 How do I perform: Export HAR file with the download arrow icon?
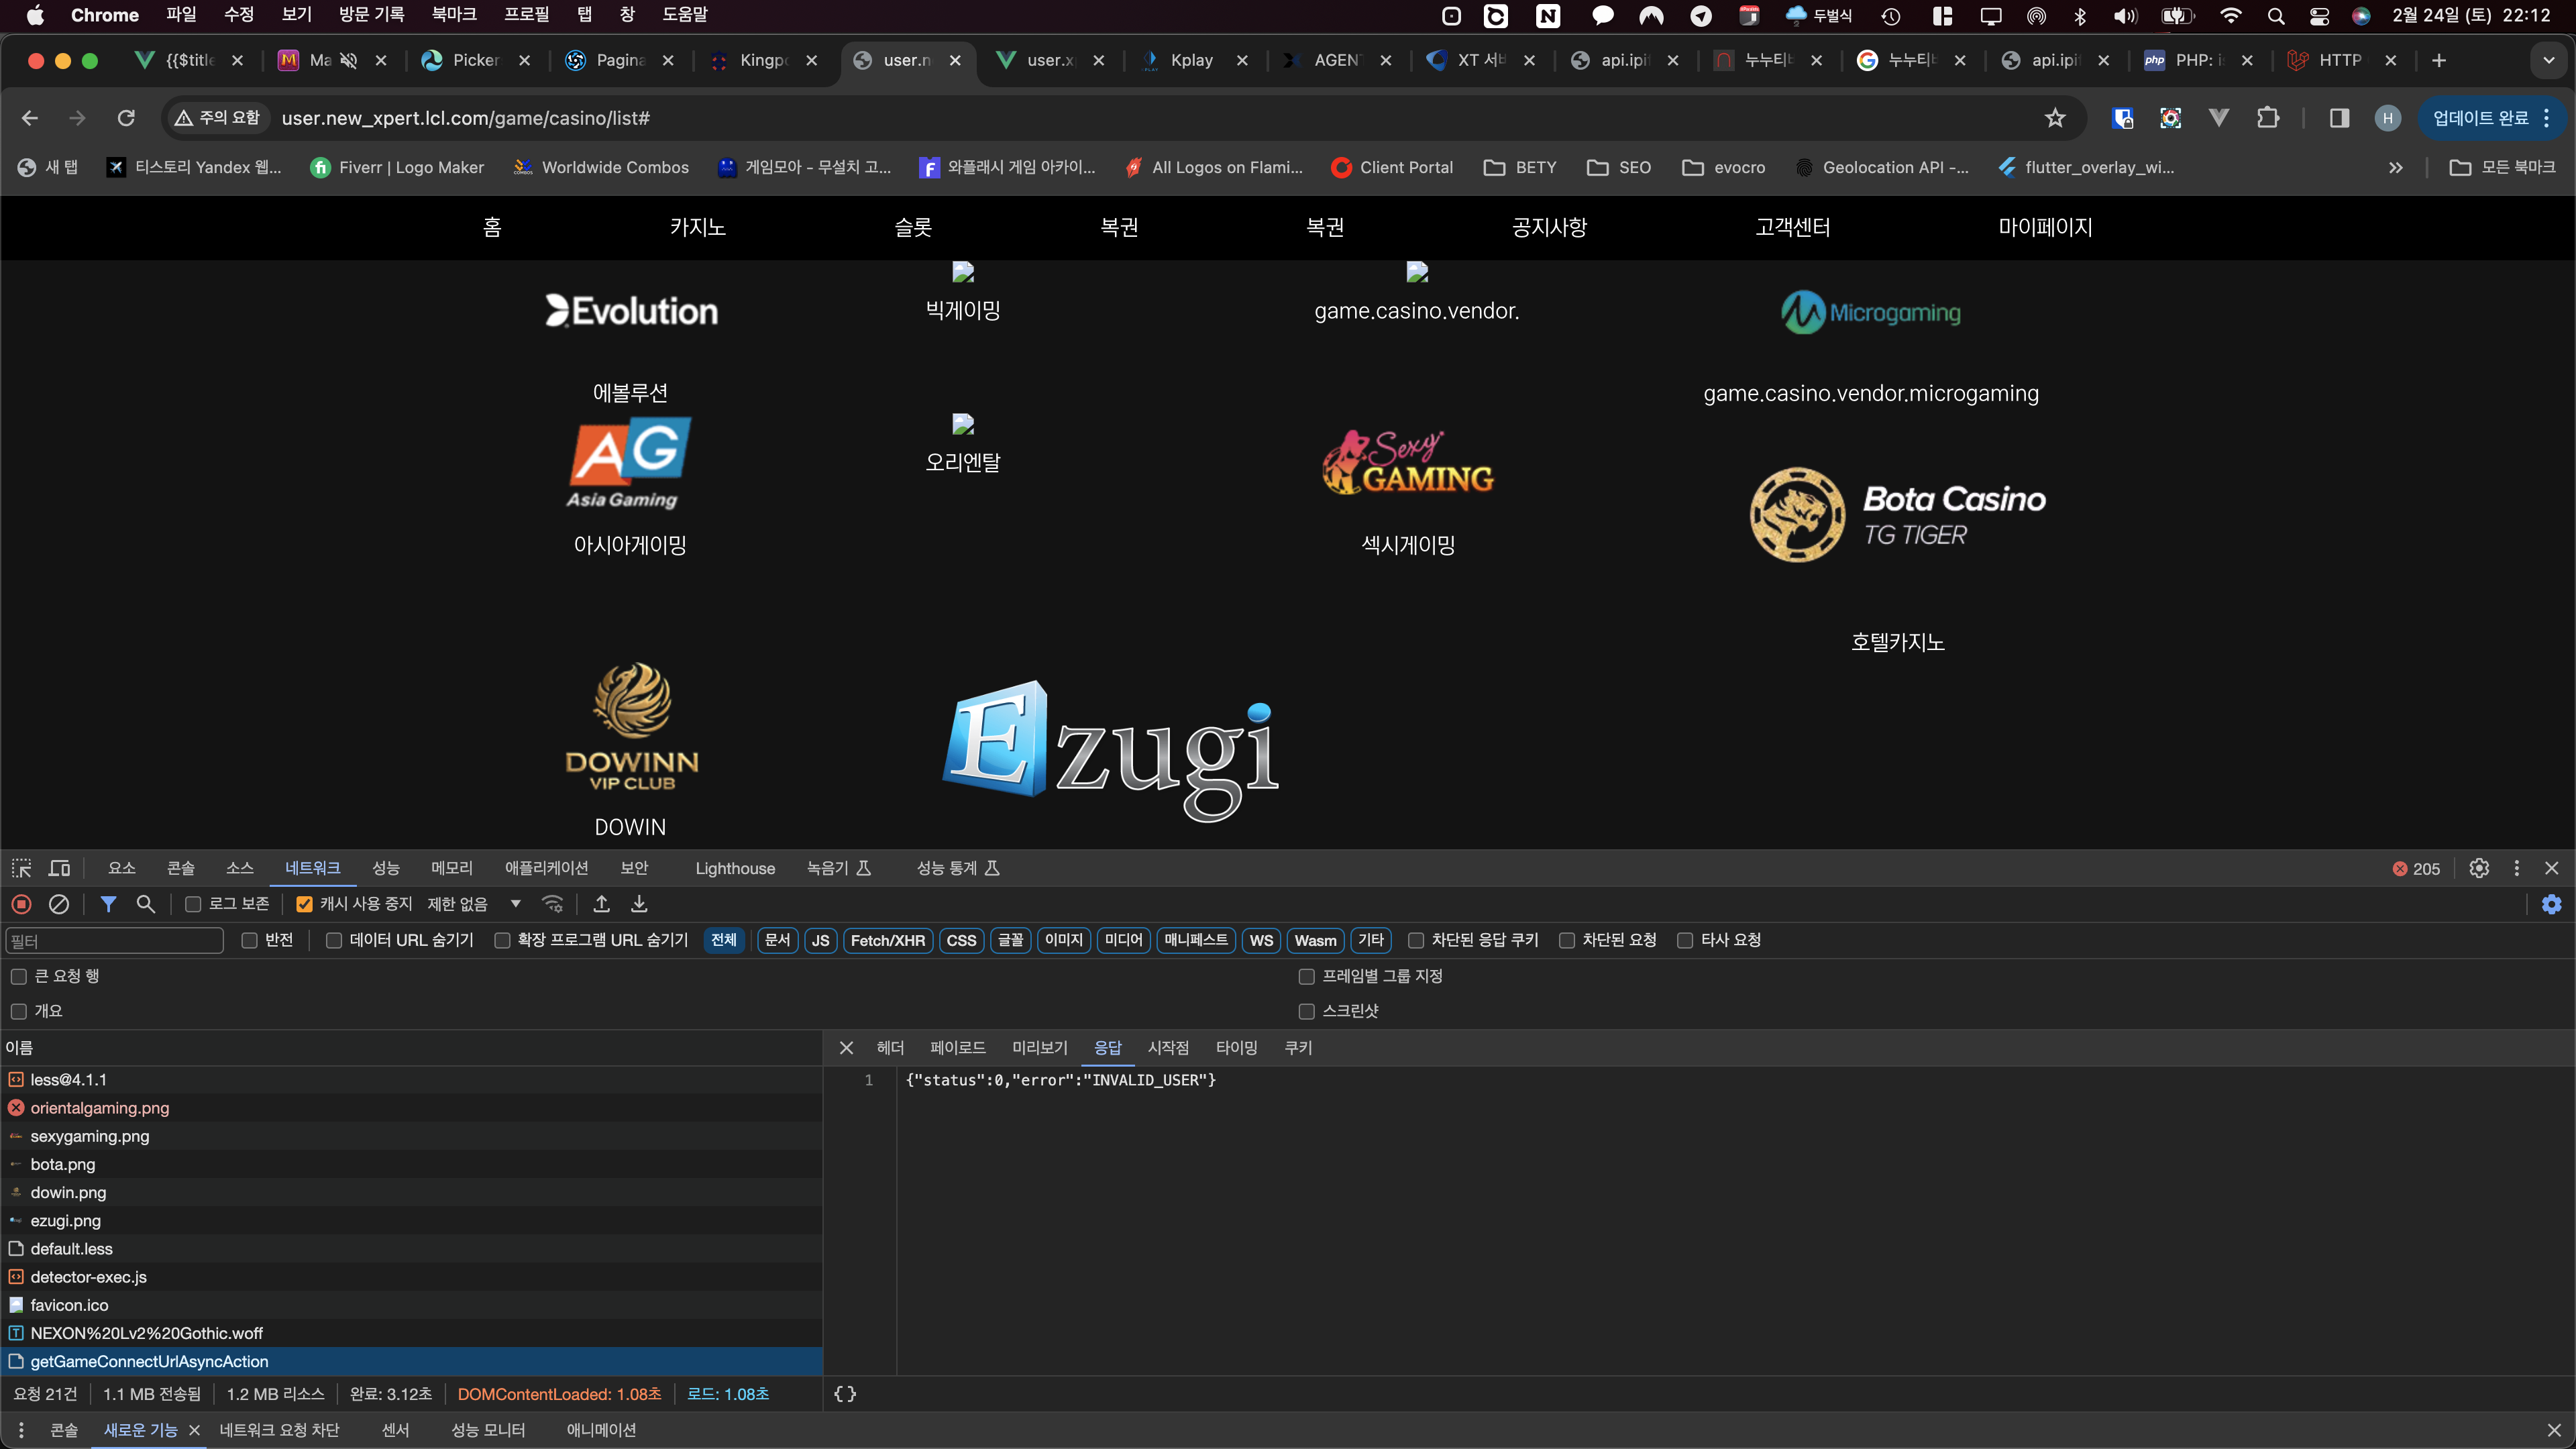(x=639, y=904)
